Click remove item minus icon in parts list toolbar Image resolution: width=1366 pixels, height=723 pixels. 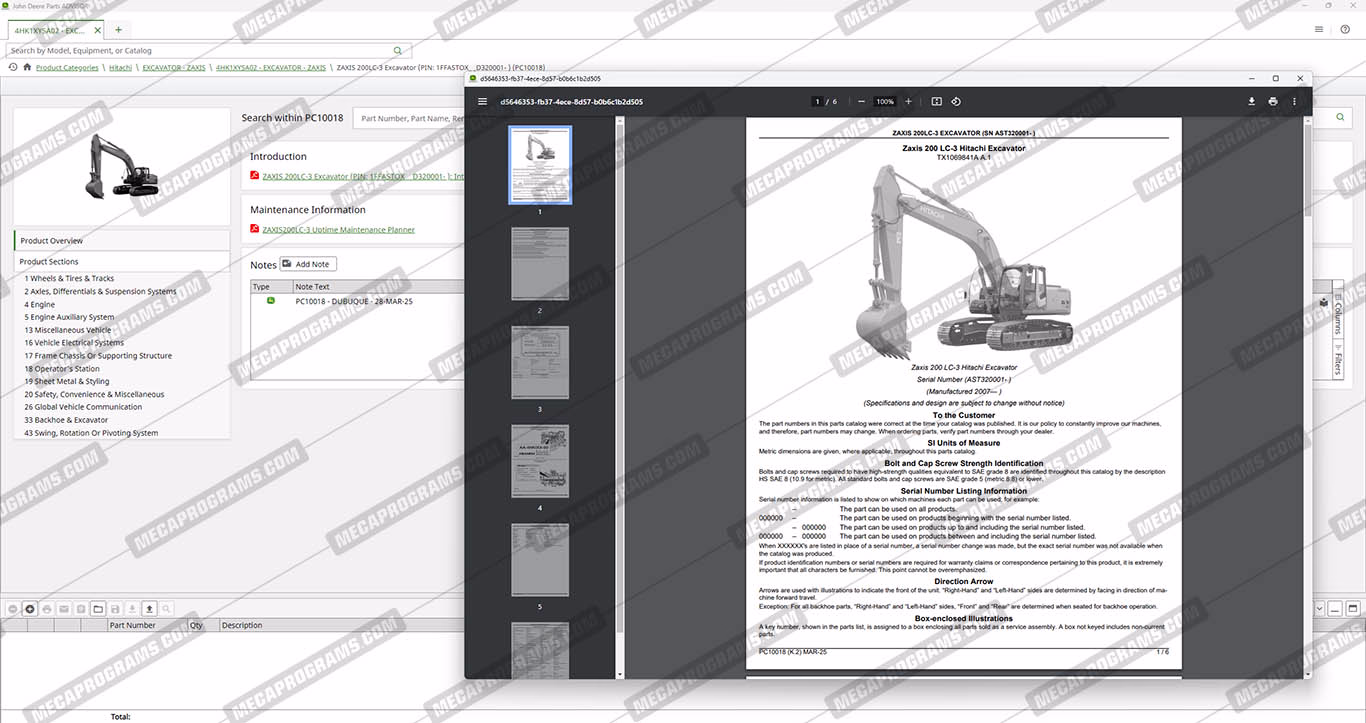pos(13,608)
